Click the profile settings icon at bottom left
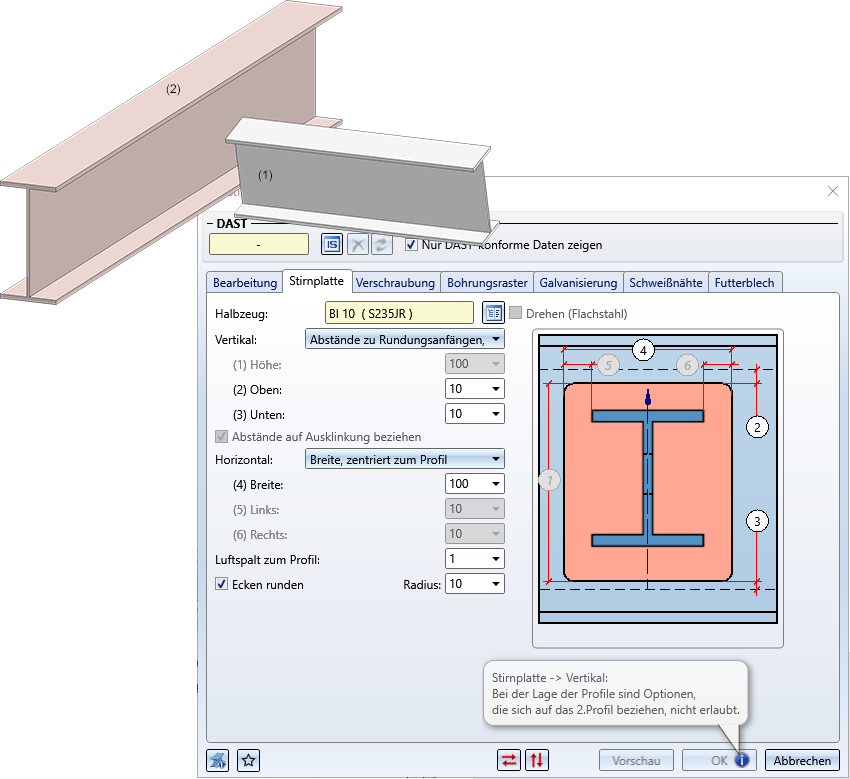 (x=218, y=760)
